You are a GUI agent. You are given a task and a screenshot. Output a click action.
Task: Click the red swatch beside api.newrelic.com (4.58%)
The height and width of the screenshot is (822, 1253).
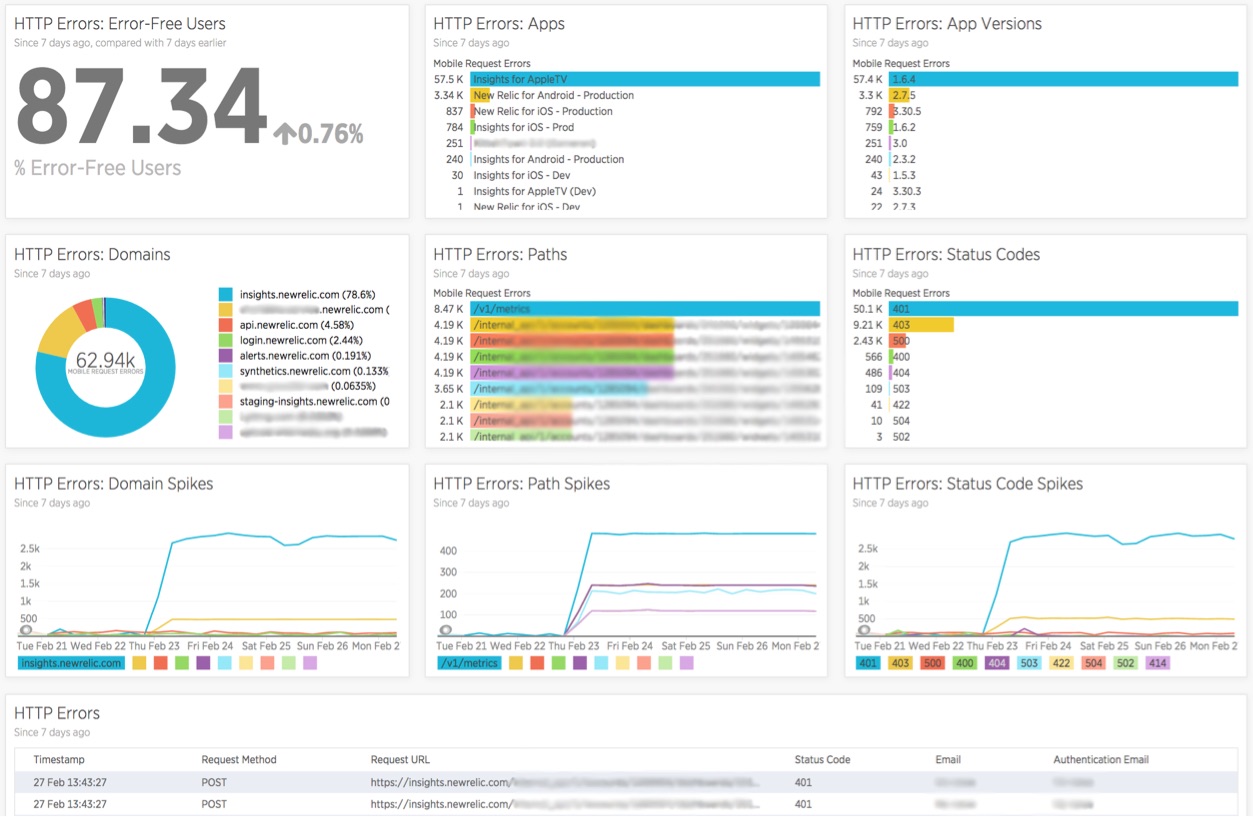(225, 325)
